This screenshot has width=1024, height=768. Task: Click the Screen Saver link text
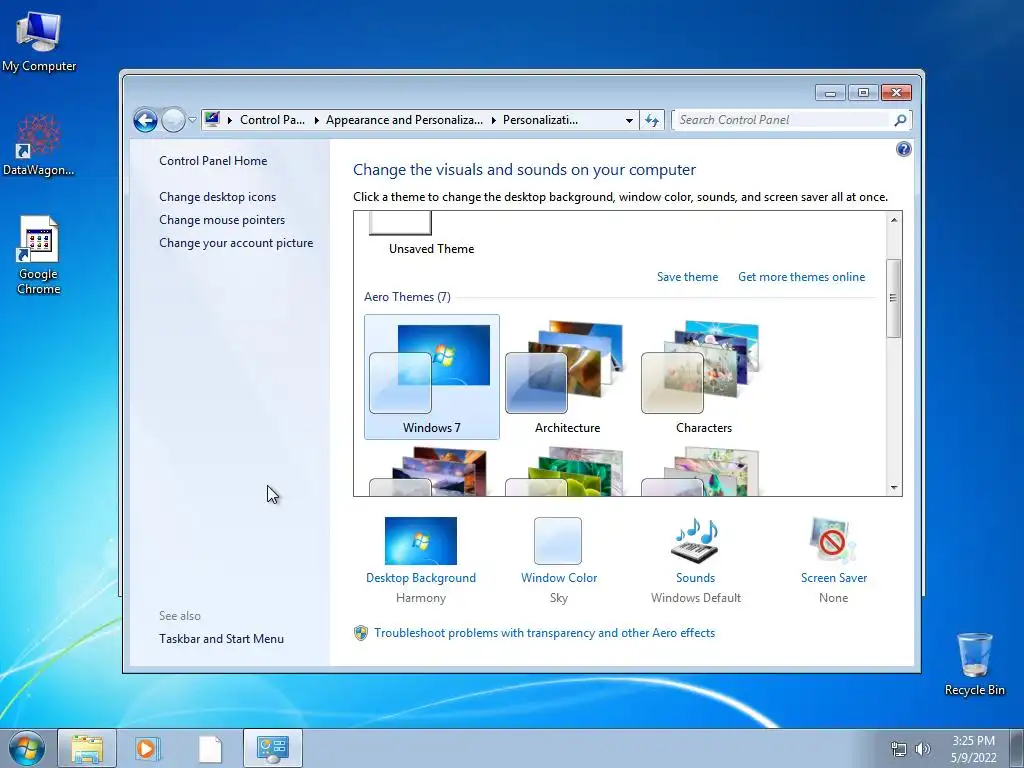pos(834,578)
